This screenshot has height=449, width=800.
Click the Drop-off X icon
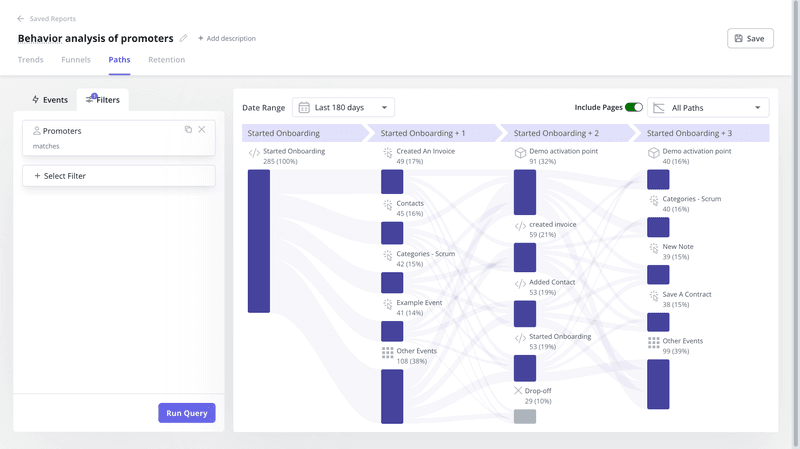point(519,390)
